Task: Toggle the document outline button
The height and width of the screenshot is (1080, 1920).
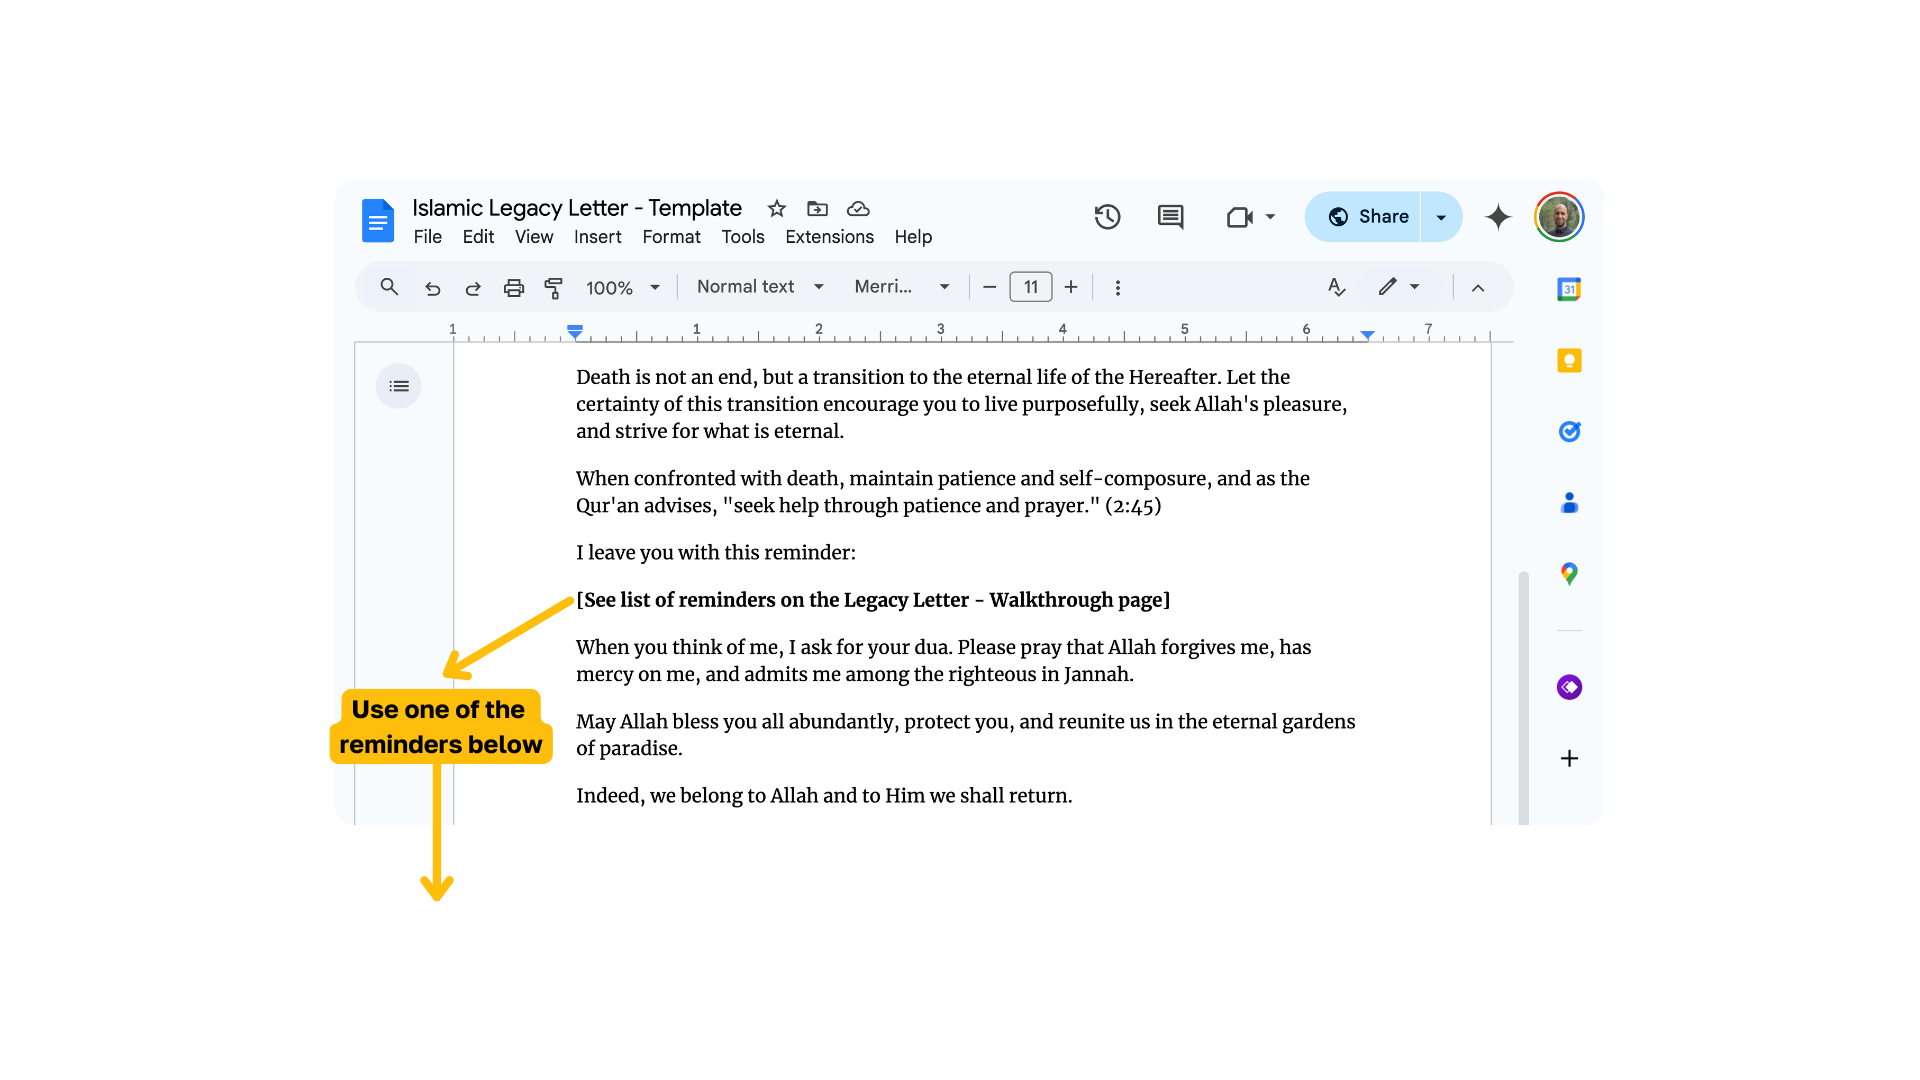Action: 398,386
